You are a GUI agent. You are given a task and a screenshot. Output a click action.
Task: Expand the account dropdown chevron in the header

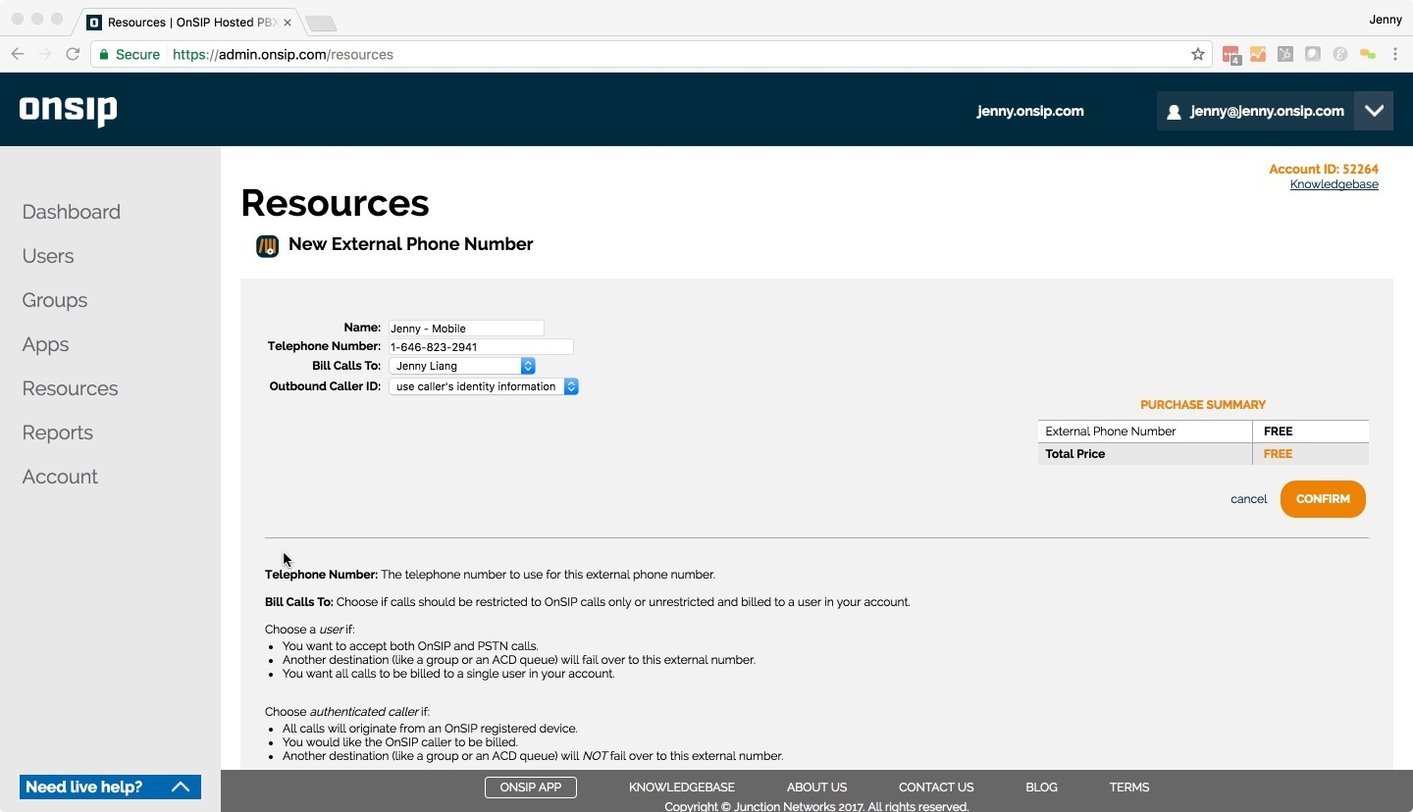click(x=1374, y=110)
